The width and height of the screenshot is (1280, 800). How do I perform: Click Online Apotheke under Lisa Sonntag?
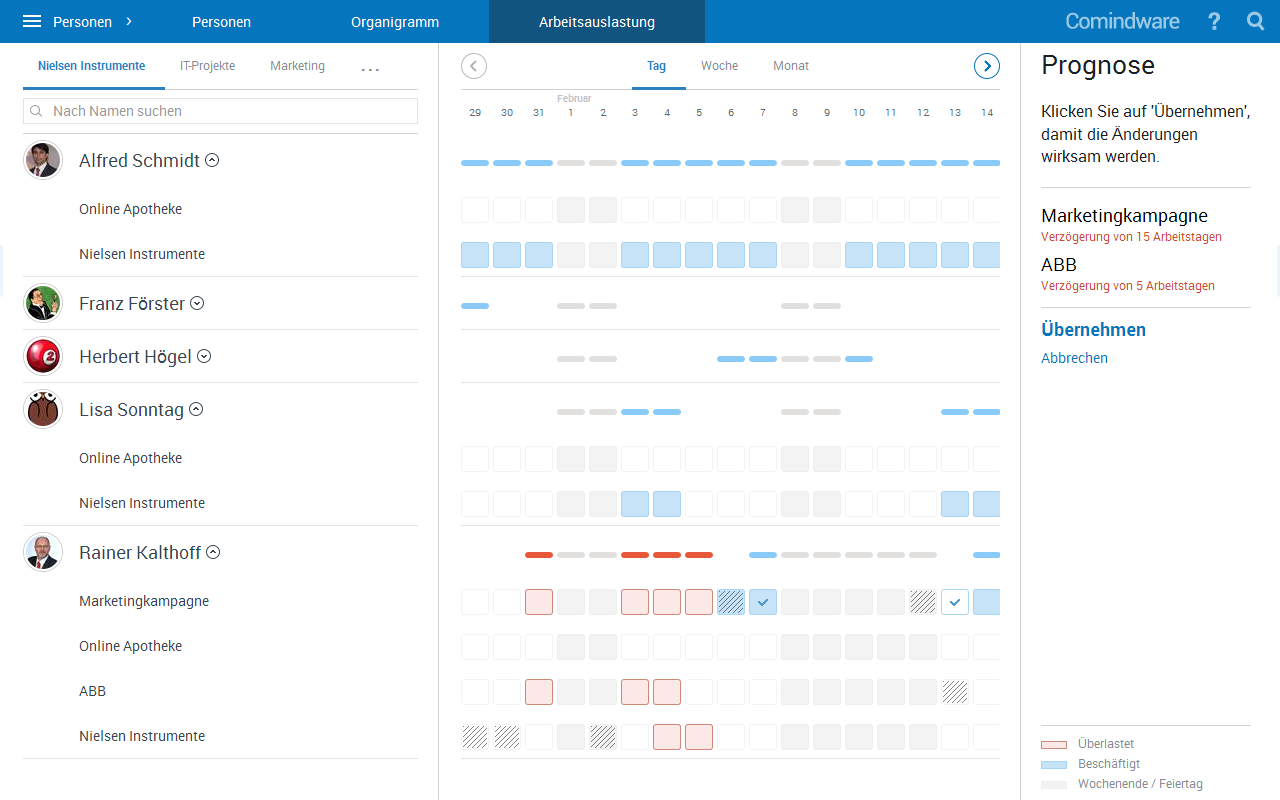coord(130,458)
